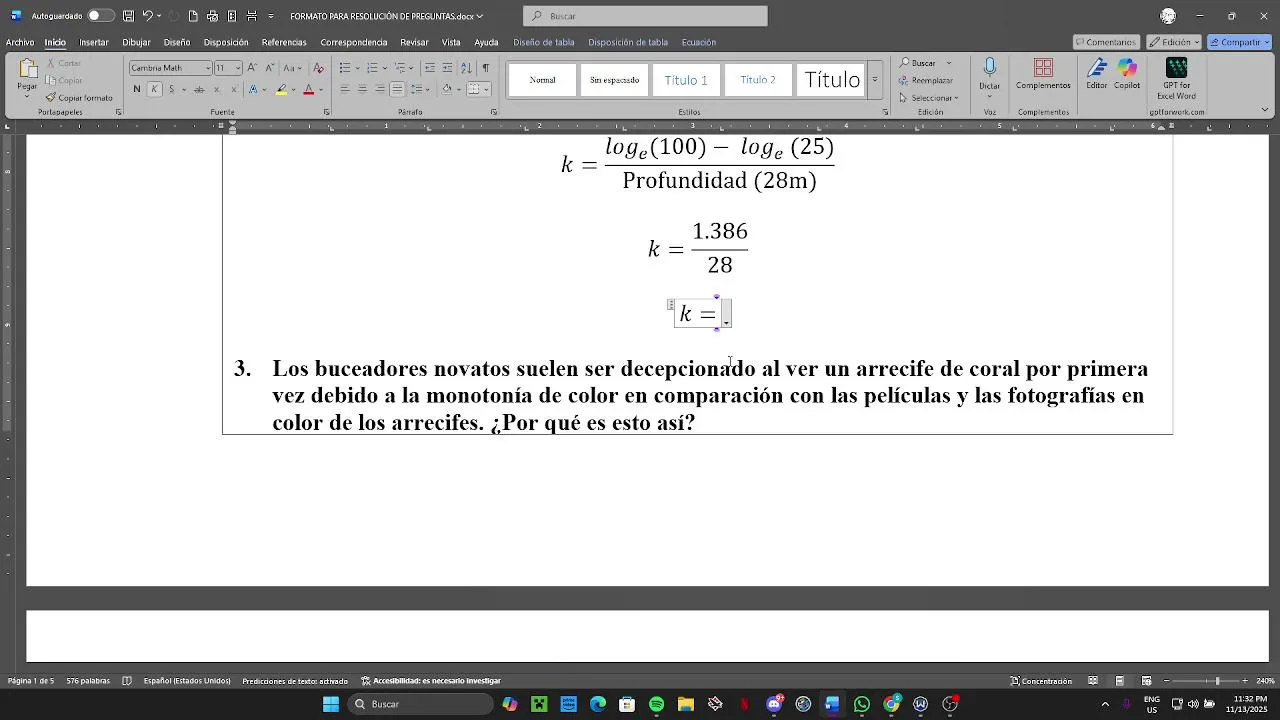The height and width of the screenshot is (720, 1280).
Task: Click the Undo arrow
Action: 147,16
